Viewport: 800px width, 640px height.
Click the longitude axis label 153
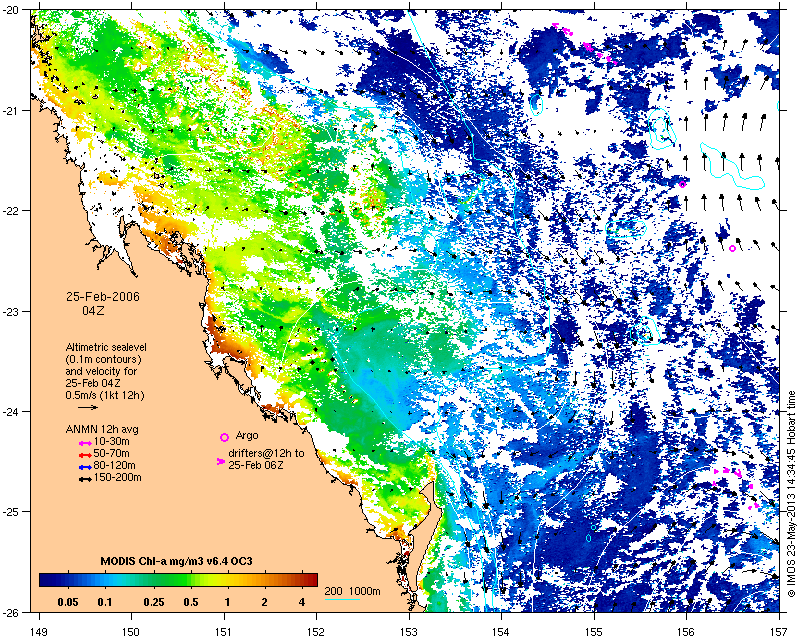pos(409,631)
